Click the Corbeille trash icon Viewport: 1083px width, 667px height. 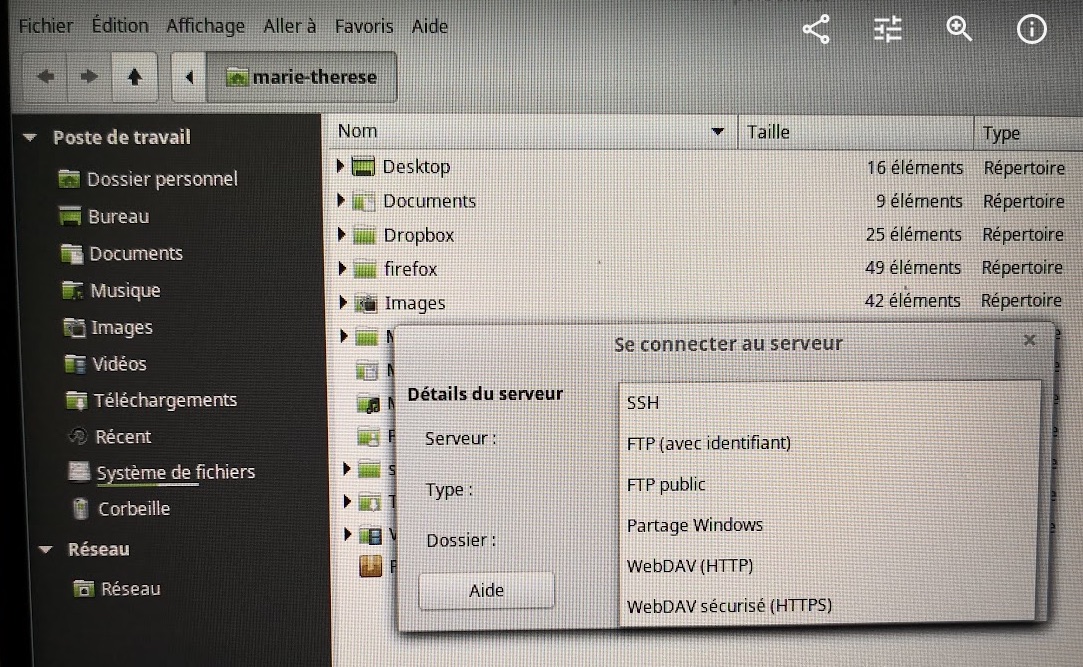(x=81, y=509)
